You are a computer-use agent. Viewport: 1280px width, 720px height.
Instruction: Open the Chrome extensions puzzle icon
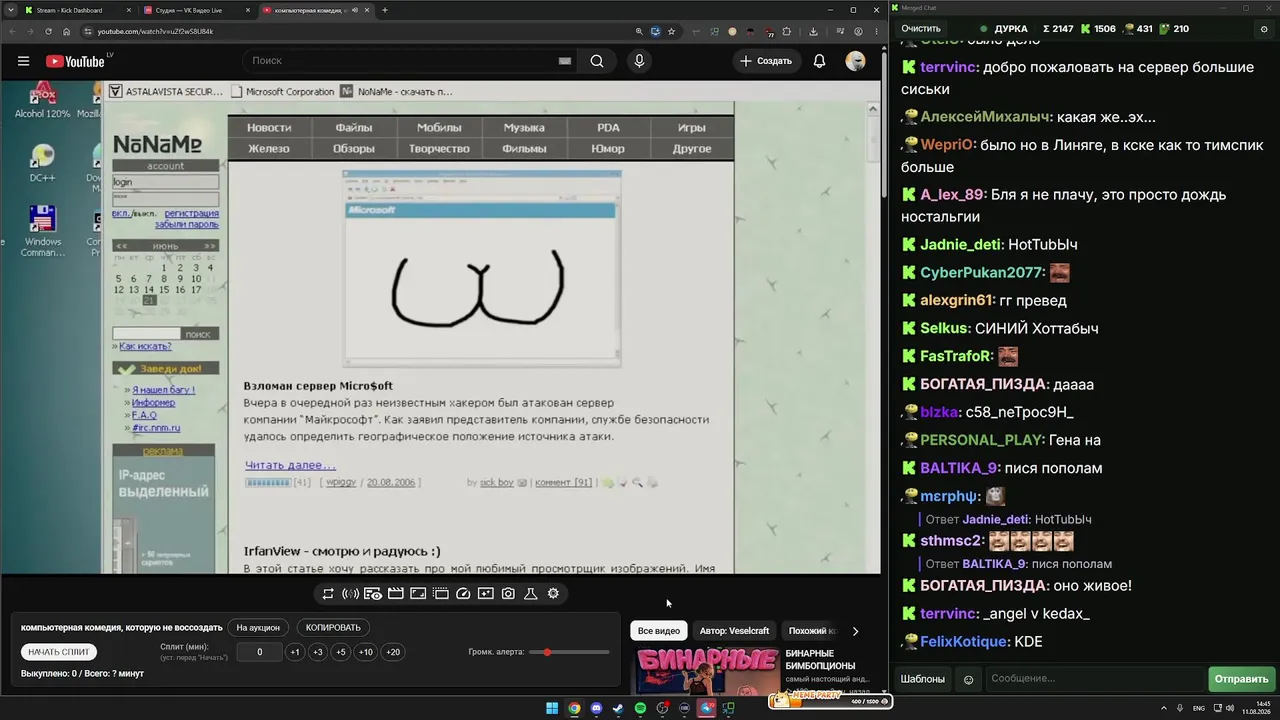(x=786, y=31)
